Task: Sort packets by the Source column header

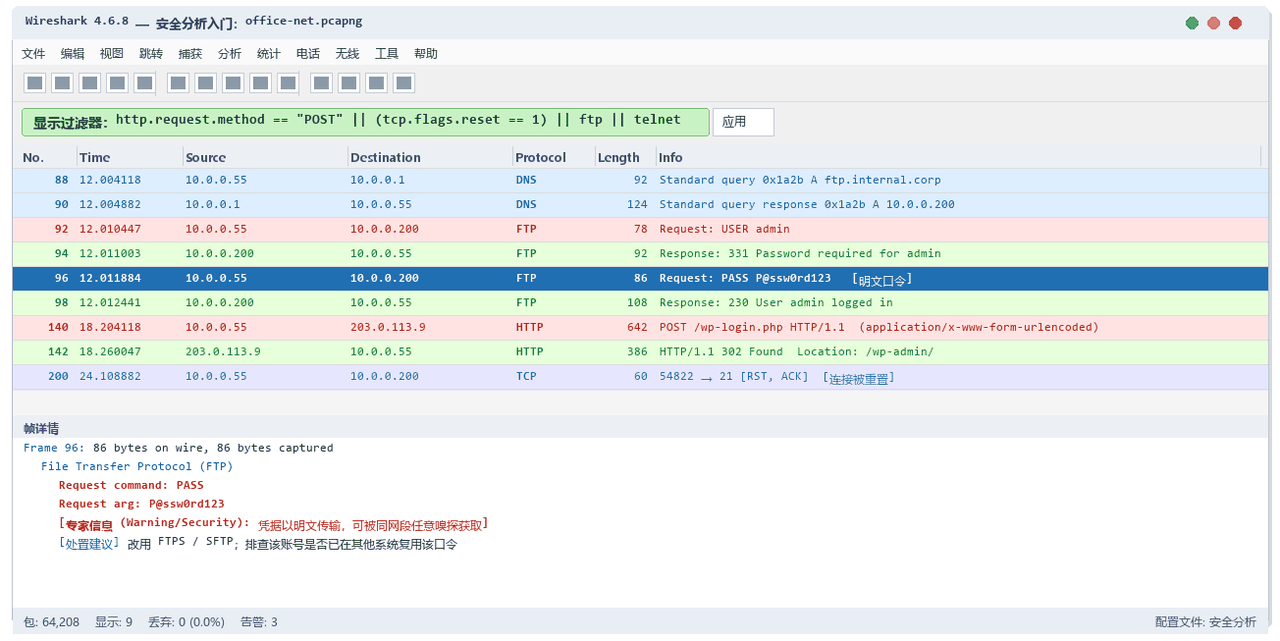Action: [x=264, y=157]
